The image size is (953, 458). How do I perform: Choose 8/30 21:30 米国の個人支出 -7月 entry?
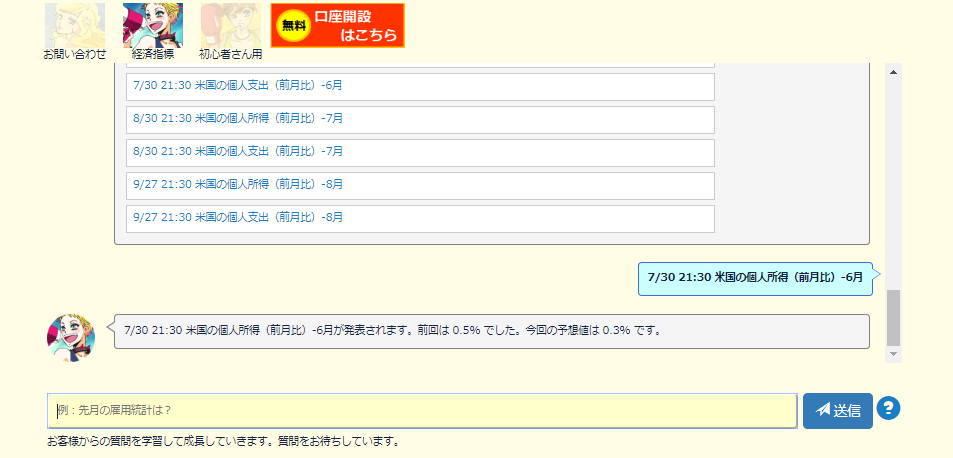coord(420,152)
